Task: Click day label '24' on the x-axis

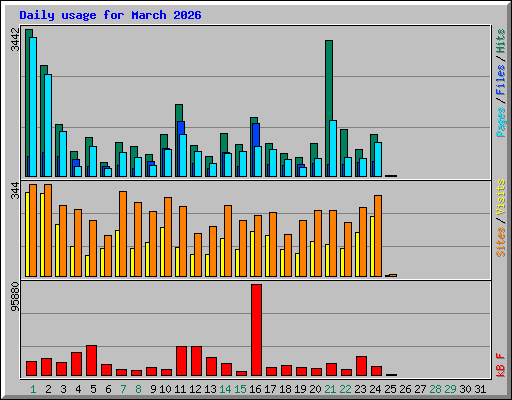Action: point(375,389)
